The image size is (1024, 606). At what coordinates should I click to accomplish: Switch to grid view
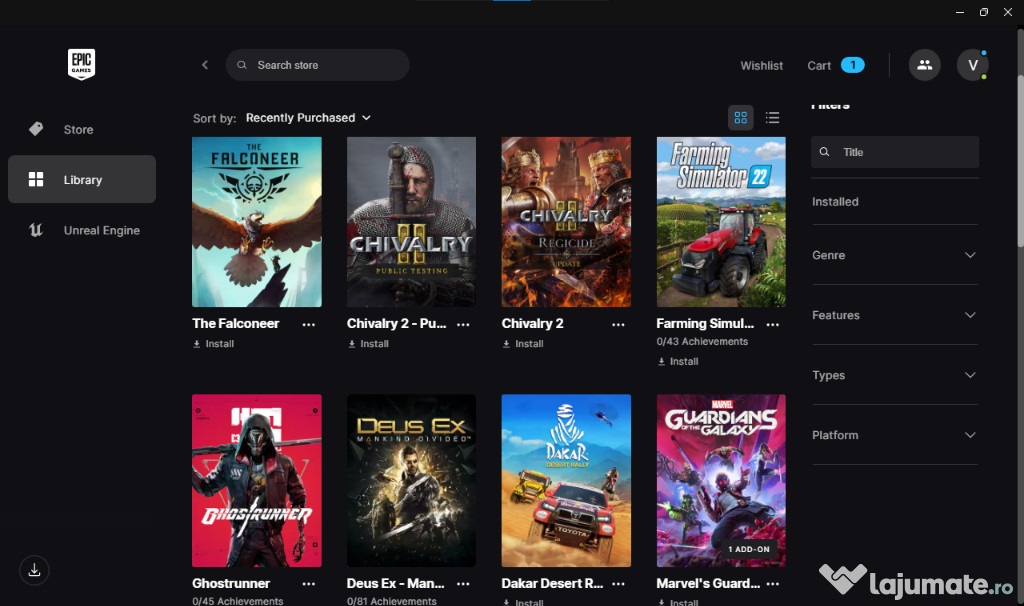[741, 118]
